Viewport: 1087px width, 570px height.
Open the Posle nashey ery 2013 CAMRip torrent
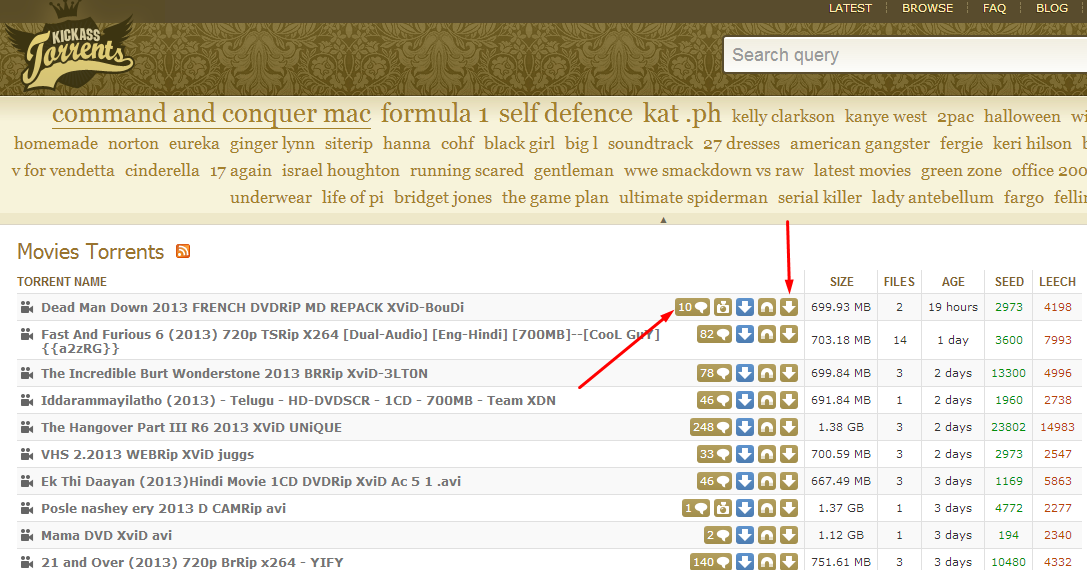[x=164, y=508]
